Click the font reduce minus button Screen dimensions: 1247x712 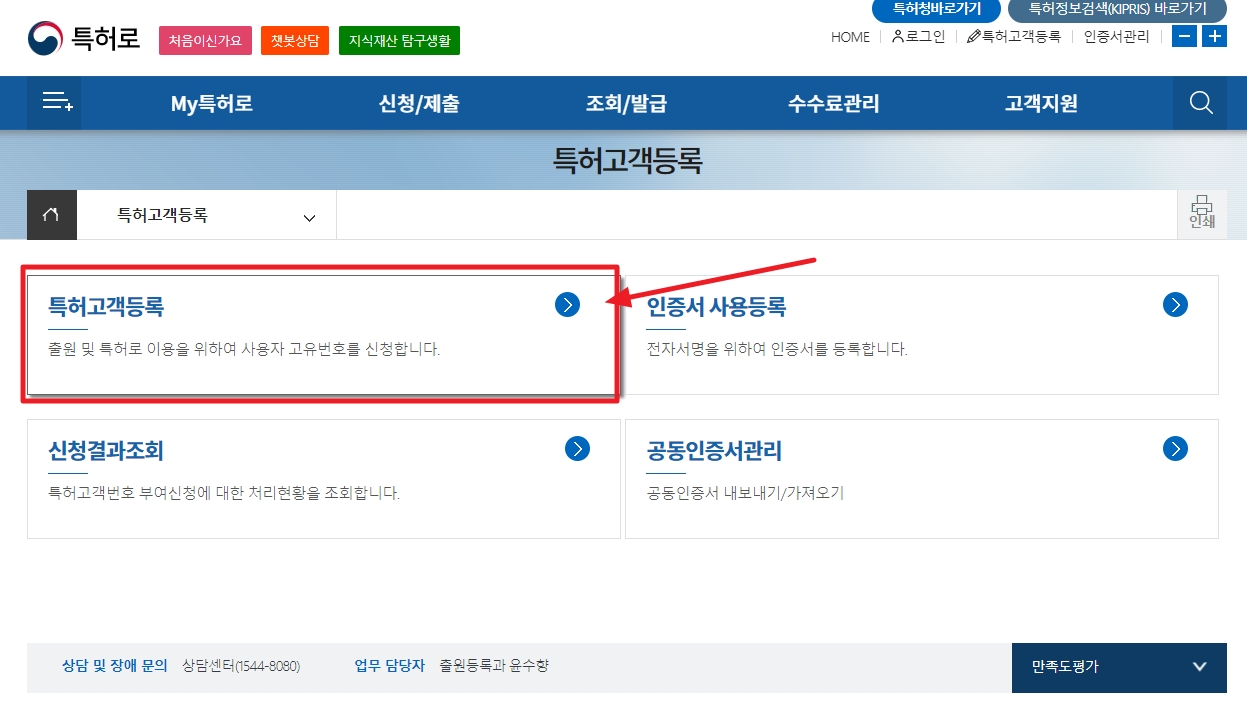click(x=1184, y=36)
